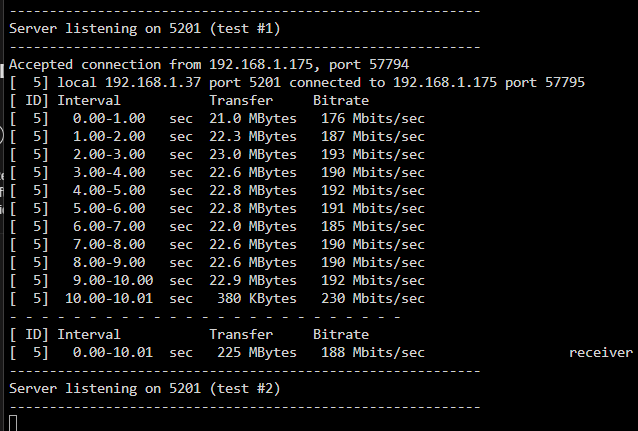Click the 380 KBytes transfer value

(257, 298)
